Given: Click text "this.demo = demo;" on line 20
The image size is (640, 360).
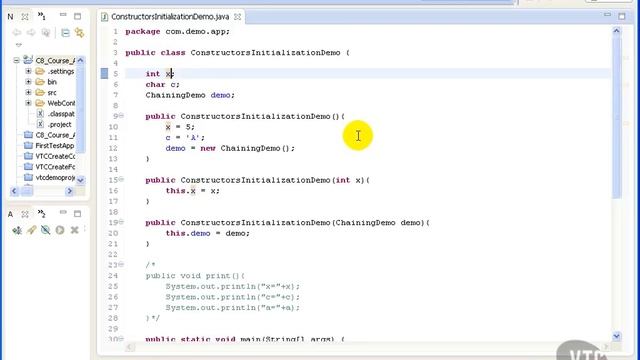Looking at the screenshot, I should [x=207, y=233].
